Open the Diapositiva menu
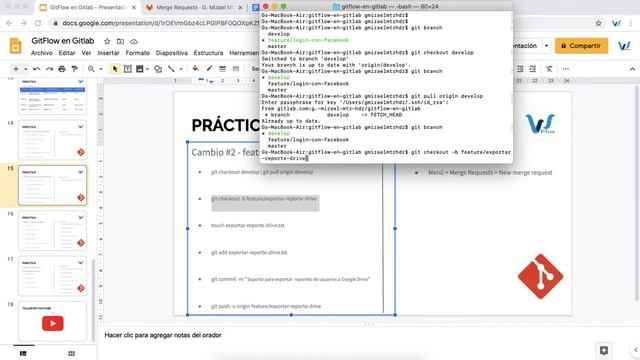The image size is (640, 360). pyautogui.click(x=171, y=53)
